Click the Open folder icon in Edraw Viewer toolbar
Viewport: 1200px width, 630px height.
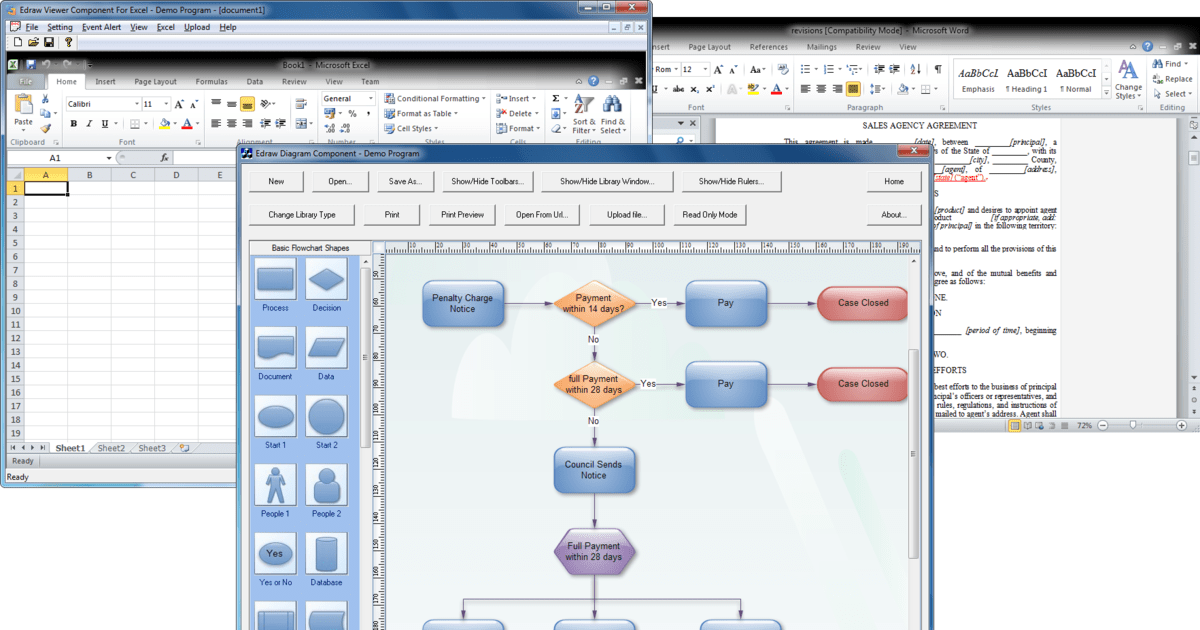pos(32,42)
